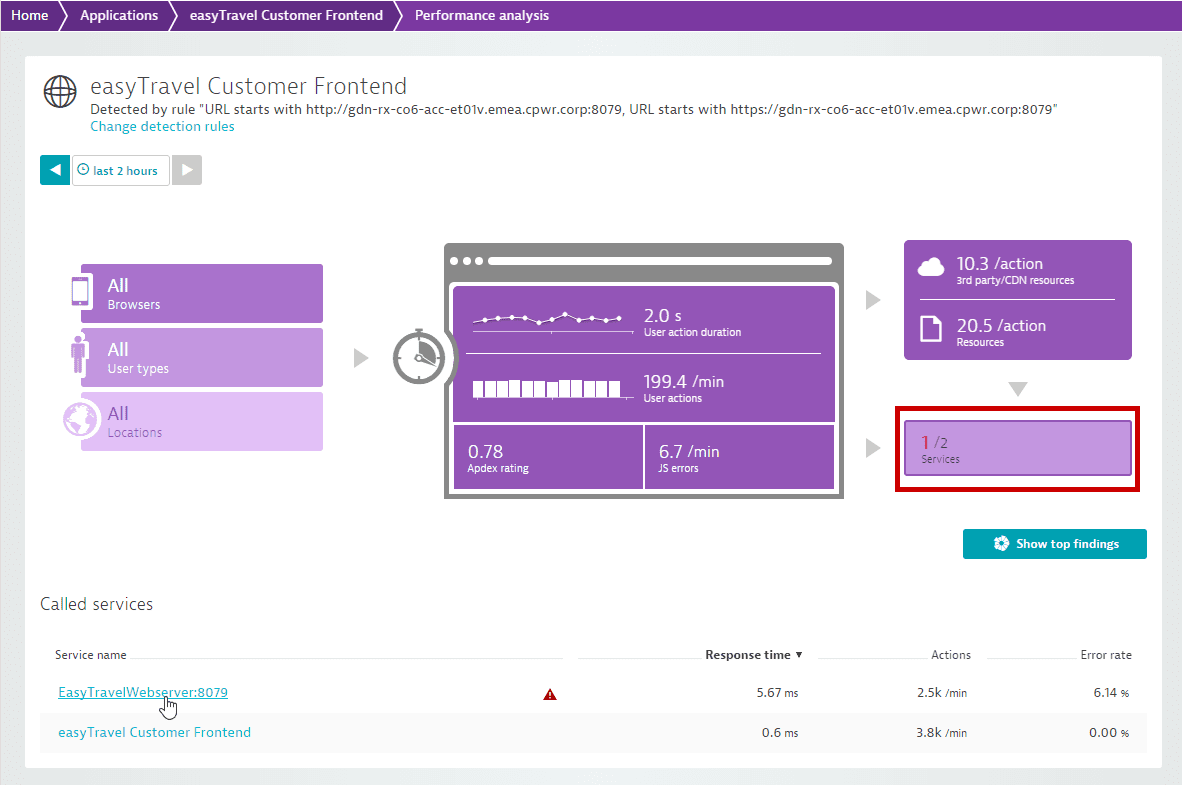
Task: Go to previous time frame arrow
Action: pos(55,170)
